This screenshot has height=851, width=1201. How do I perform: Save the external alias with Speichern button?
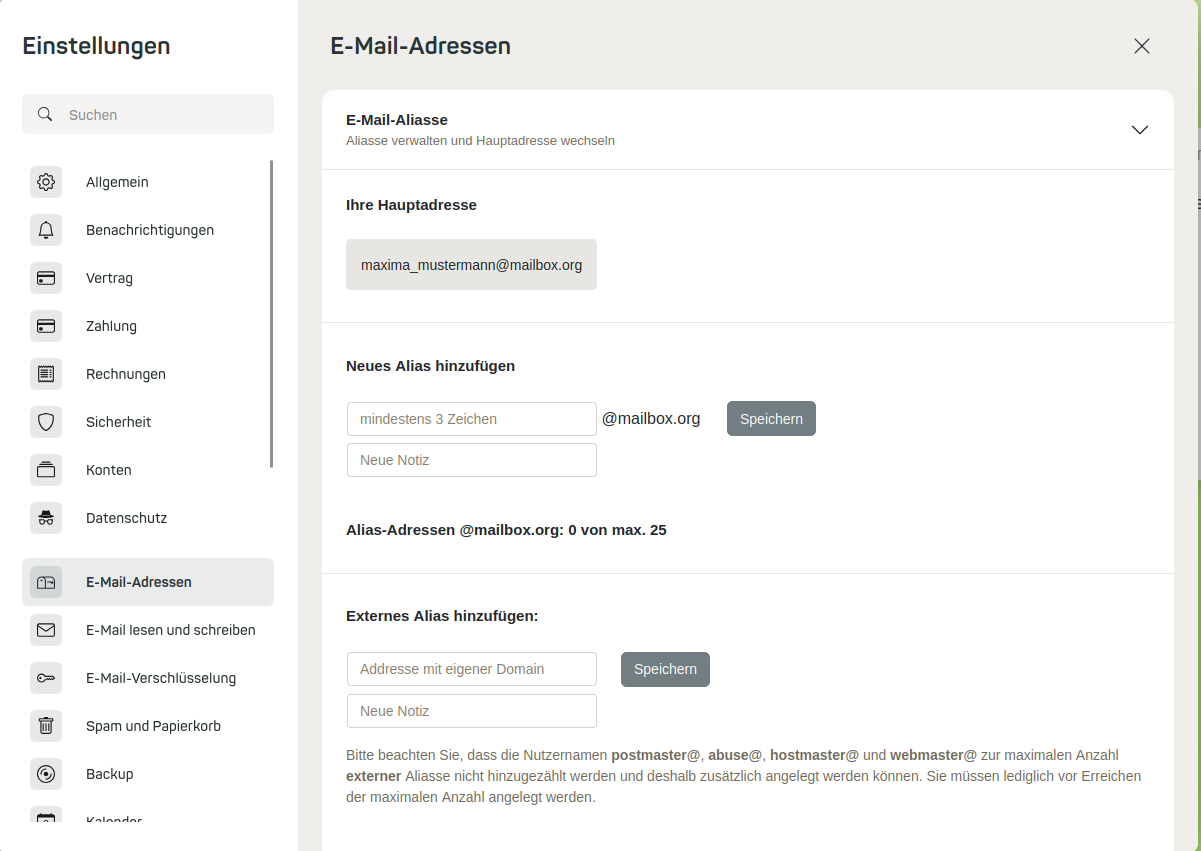[x=665, y=669]
